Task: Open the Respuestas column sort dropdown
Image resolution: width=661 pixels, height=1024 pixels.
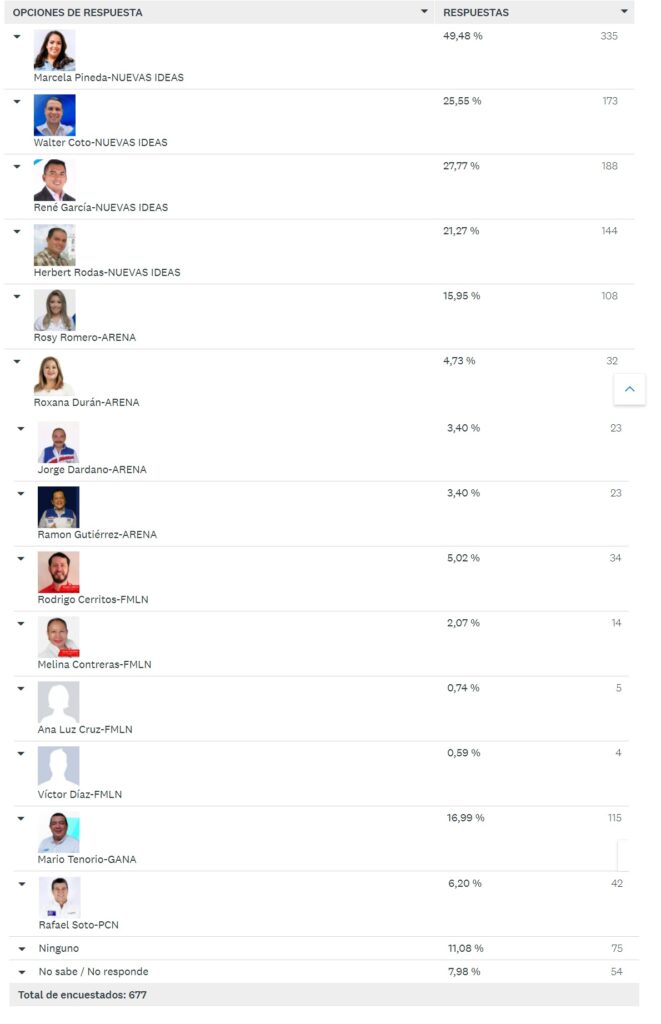Action: click(x=624, y=12)
